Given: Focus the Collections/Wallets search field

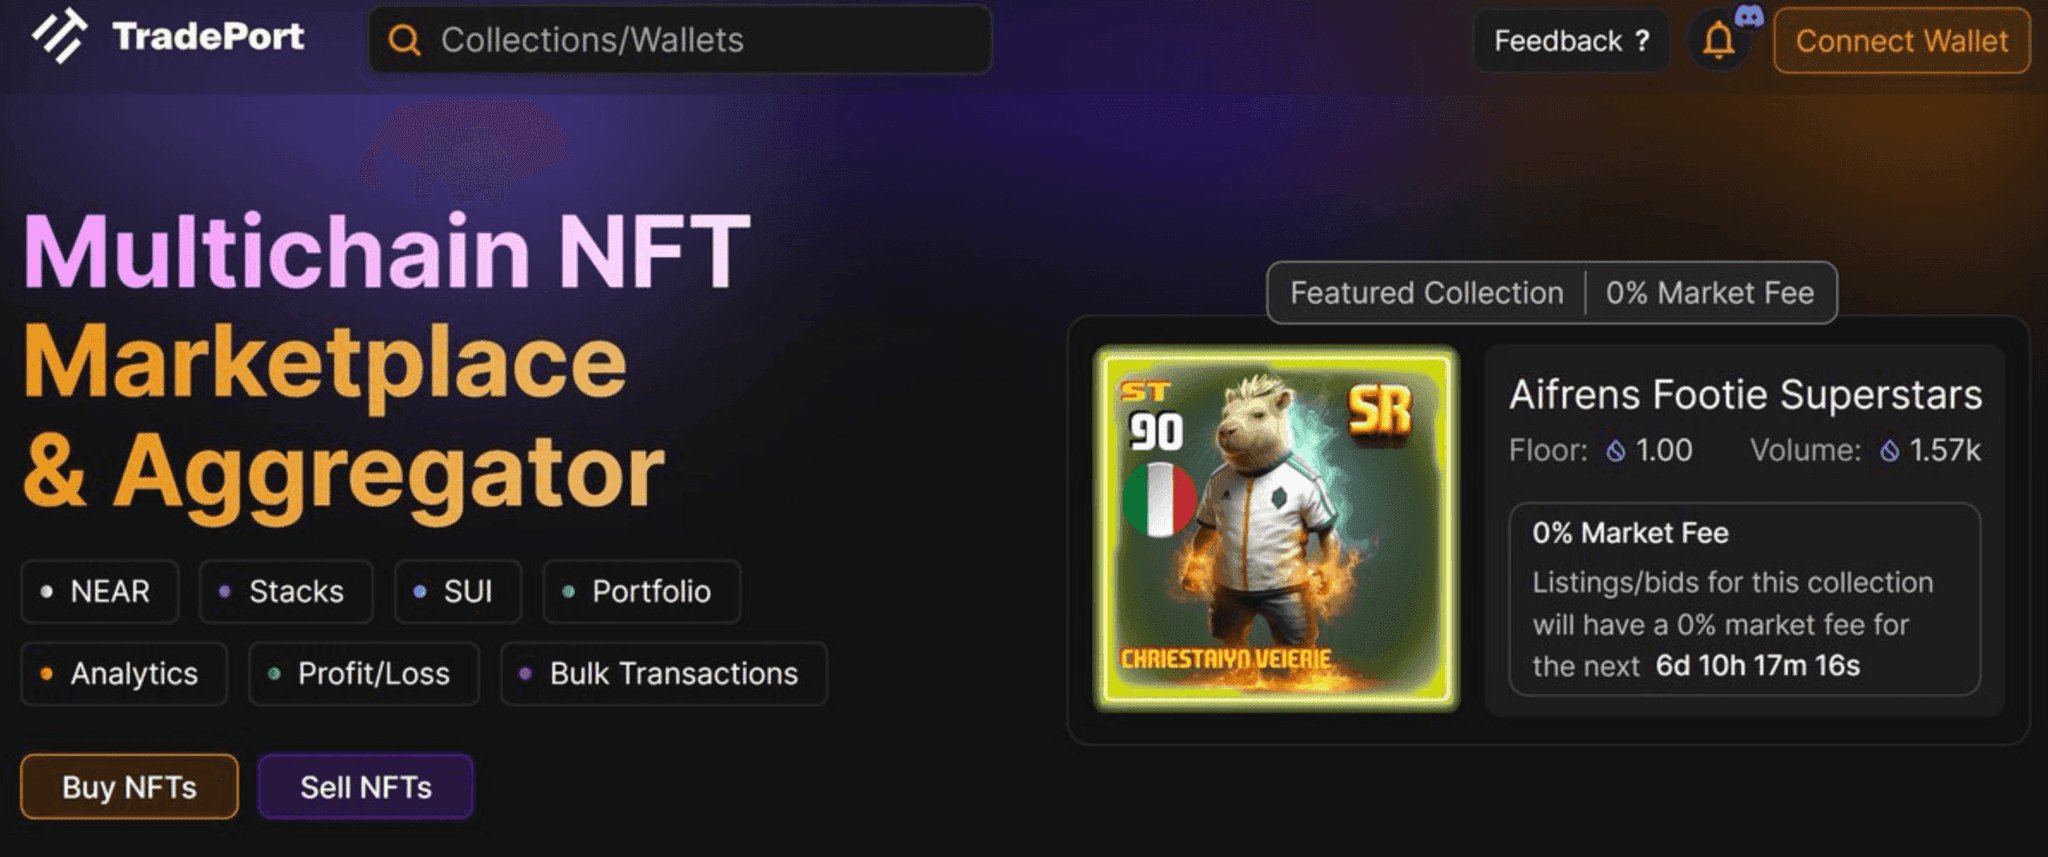Looking at the screenshot, I should pos(681,40).
